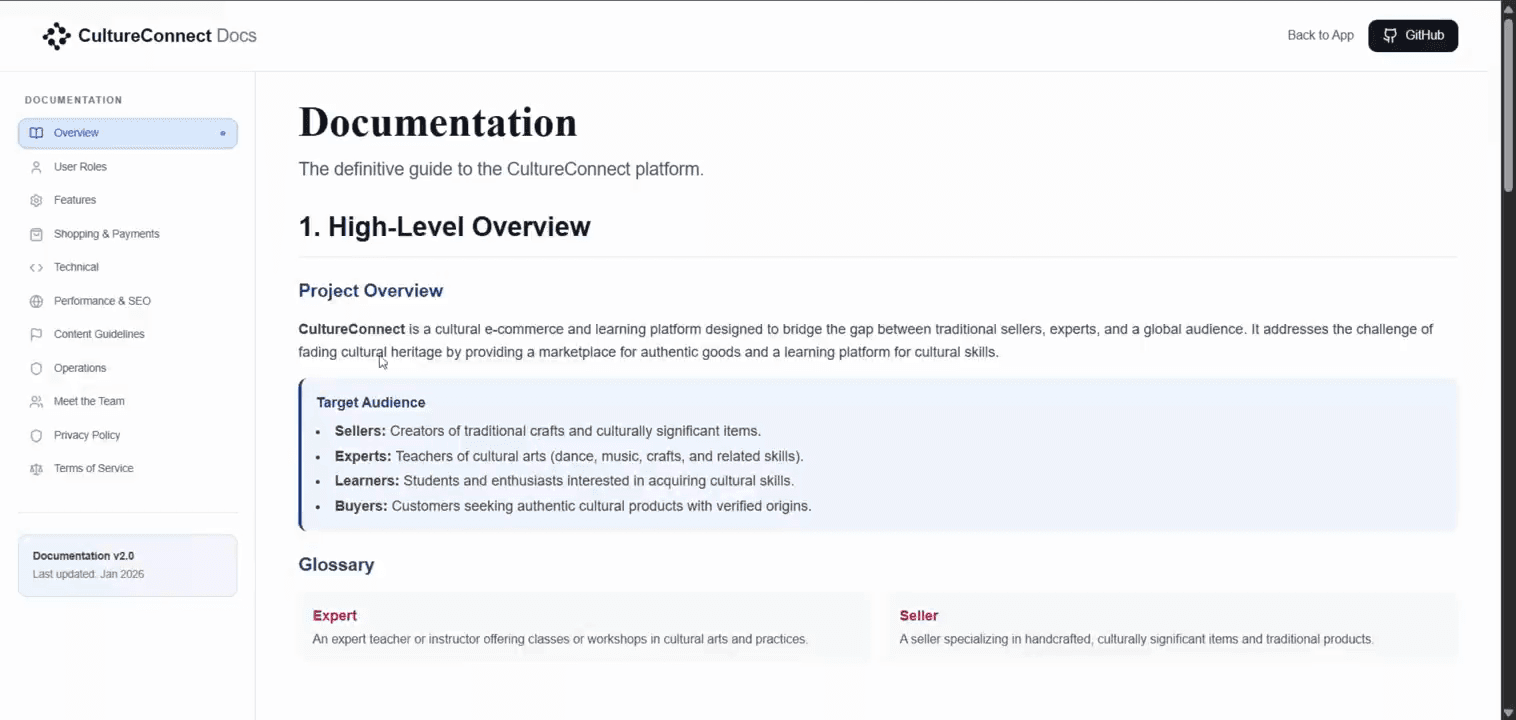1516x720 pixels.
Task: Click the globe icon for Performance & SEO
Action: tap(36, 301)
